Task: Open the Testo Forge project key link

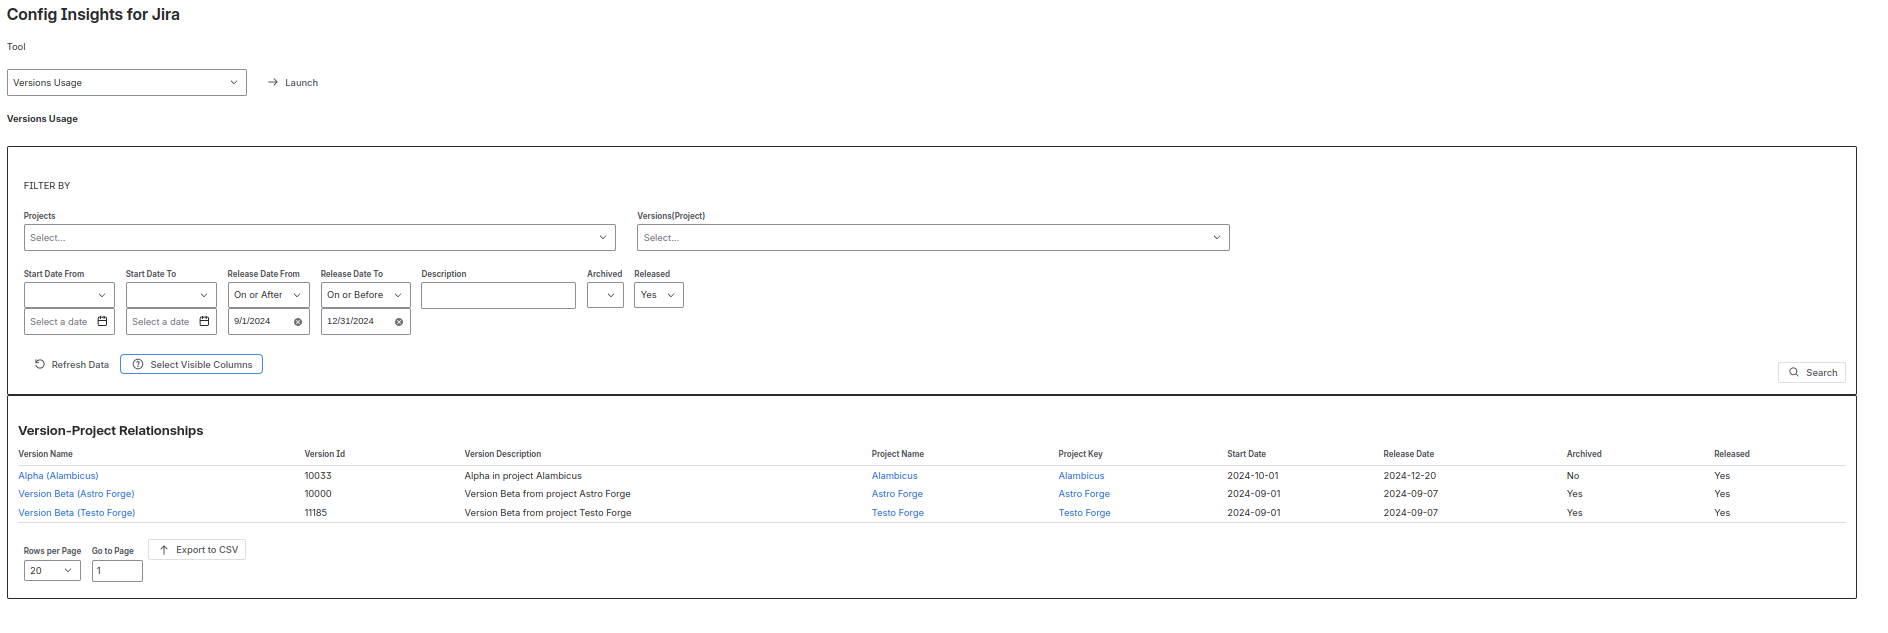Action: [1084, 513]
